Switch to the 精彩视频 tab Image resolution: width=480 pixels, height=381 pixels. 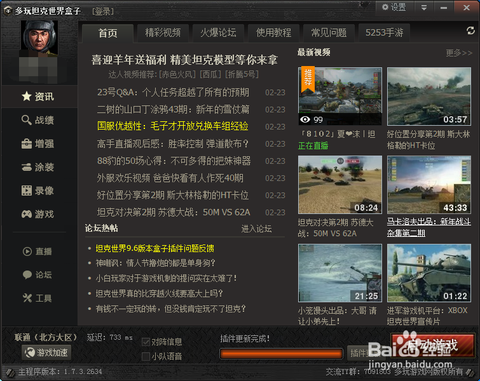tap(163, 33)
